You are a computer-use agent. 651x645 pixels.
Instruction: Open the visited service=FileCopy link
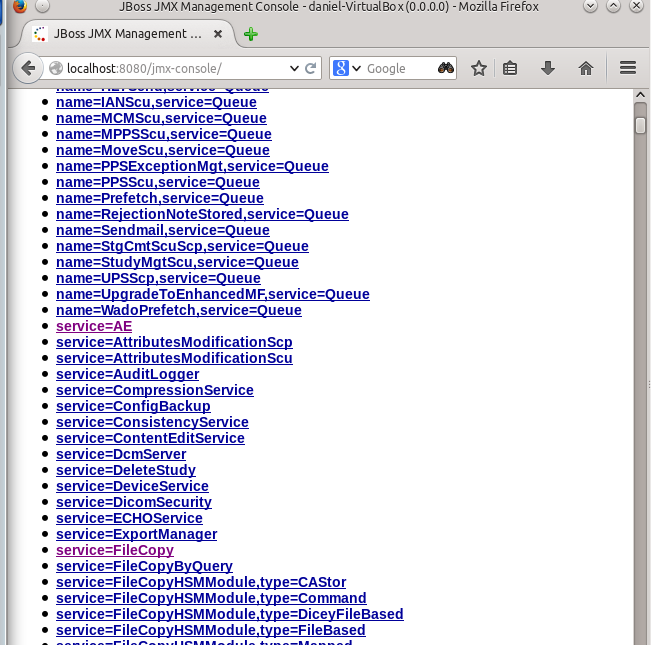click(x=115, y=550)
